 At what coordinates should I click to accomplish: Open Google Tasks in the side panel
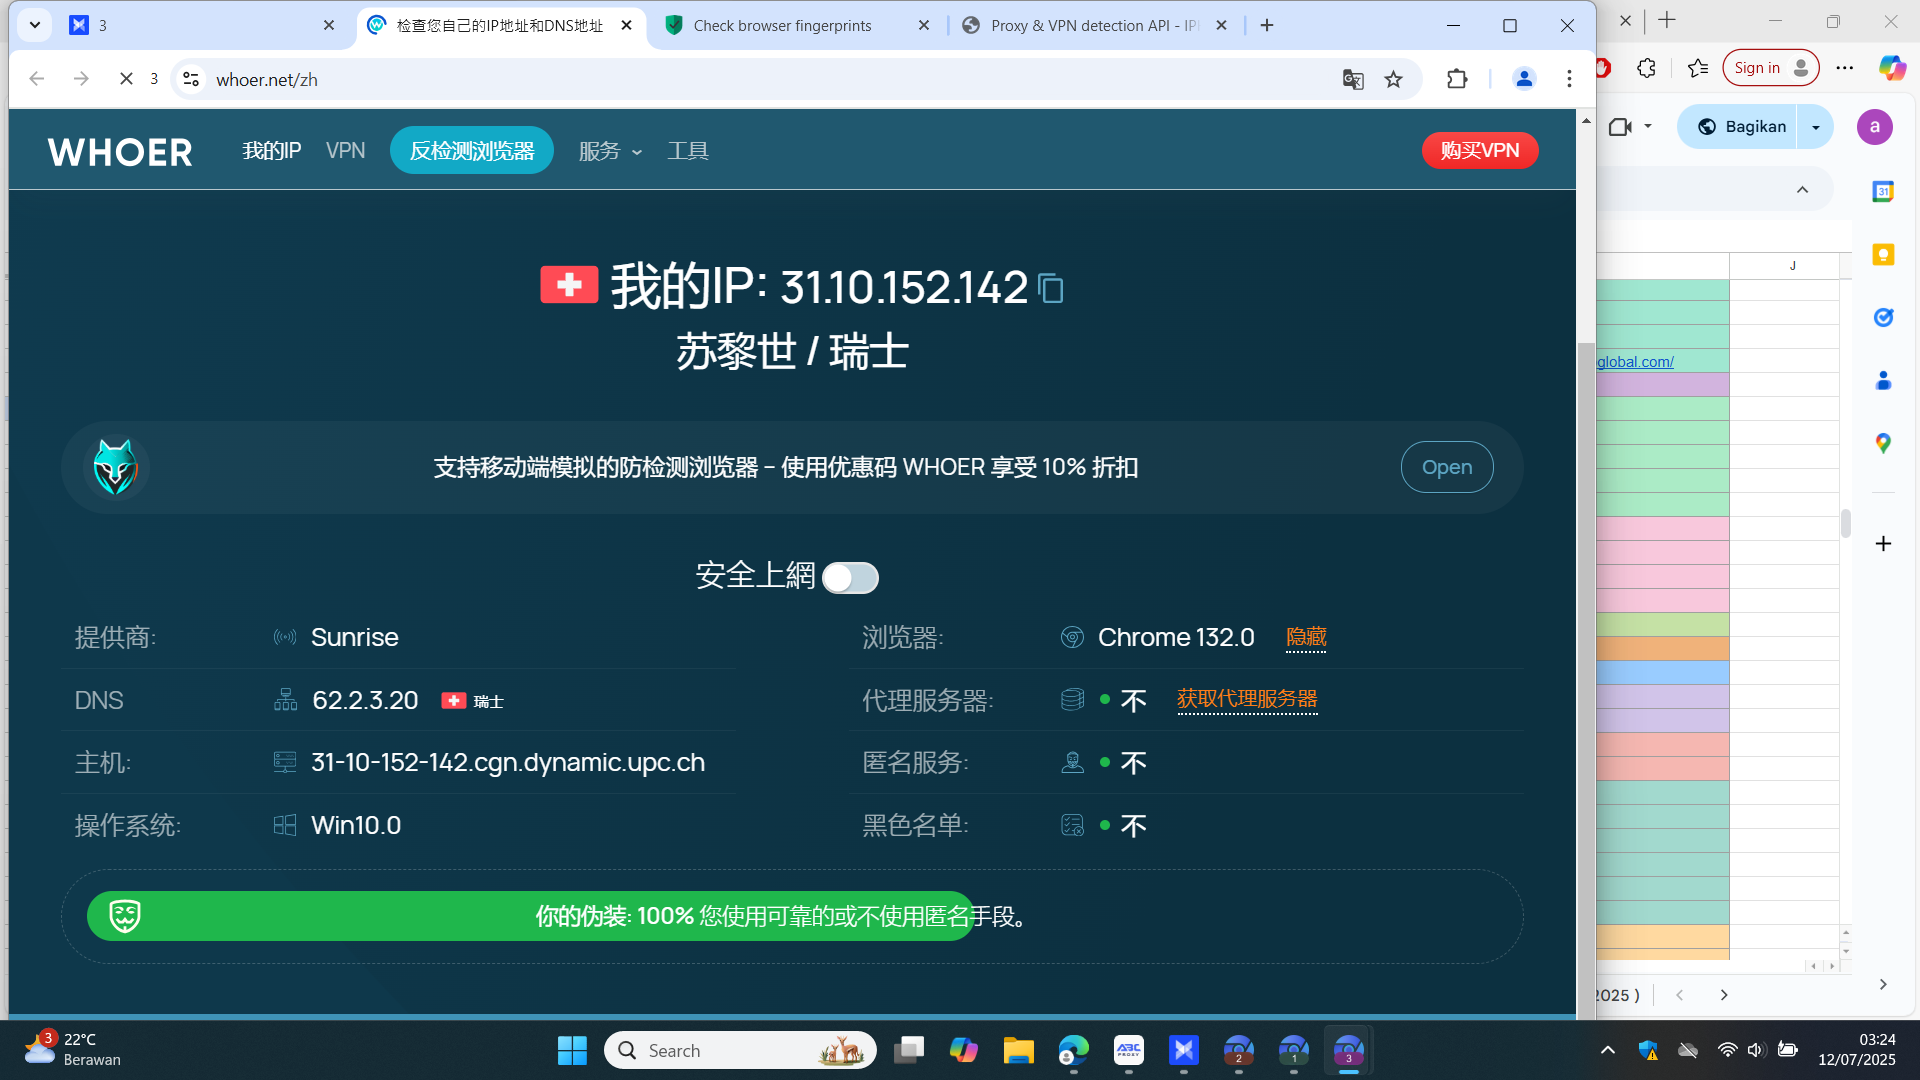[x=1883, y=317]
